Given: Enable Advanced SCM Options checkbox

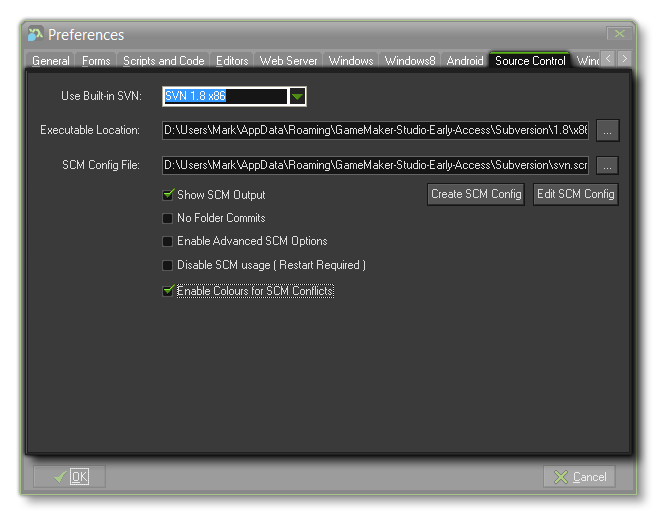Looking at the screenshot, I should [168, 241].
